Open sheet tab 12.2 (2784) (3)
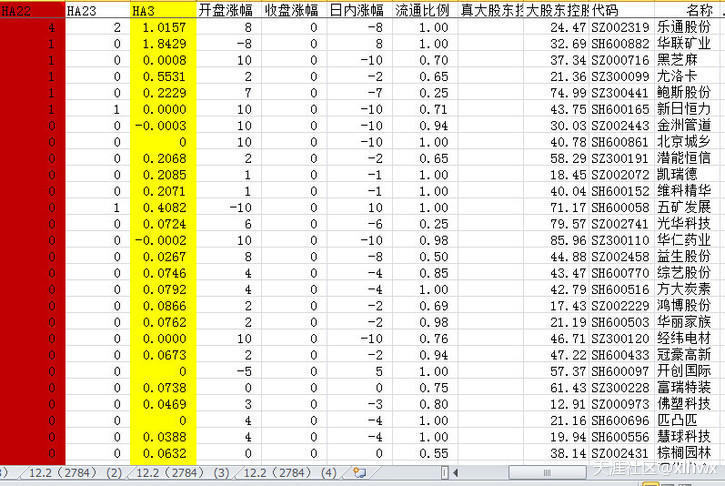 pos(180,471)
